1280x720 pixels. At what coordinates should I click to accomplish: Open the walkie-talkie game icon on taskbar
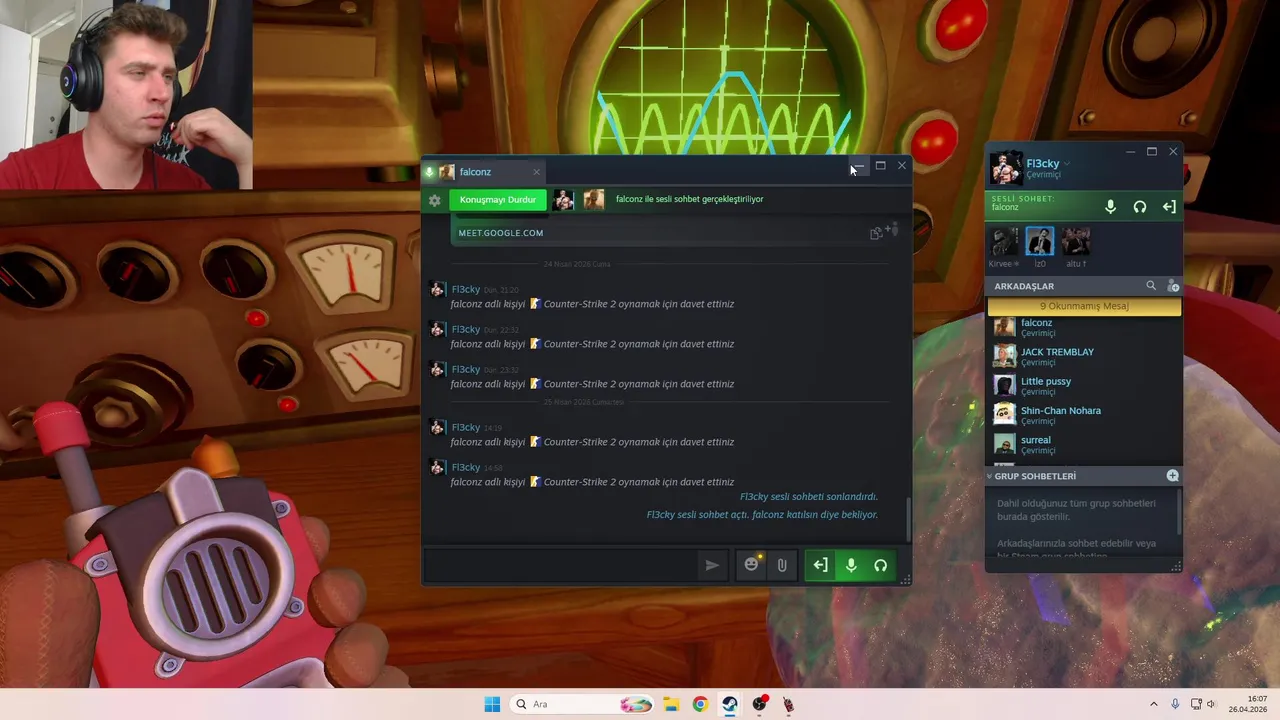coord(789,704)
